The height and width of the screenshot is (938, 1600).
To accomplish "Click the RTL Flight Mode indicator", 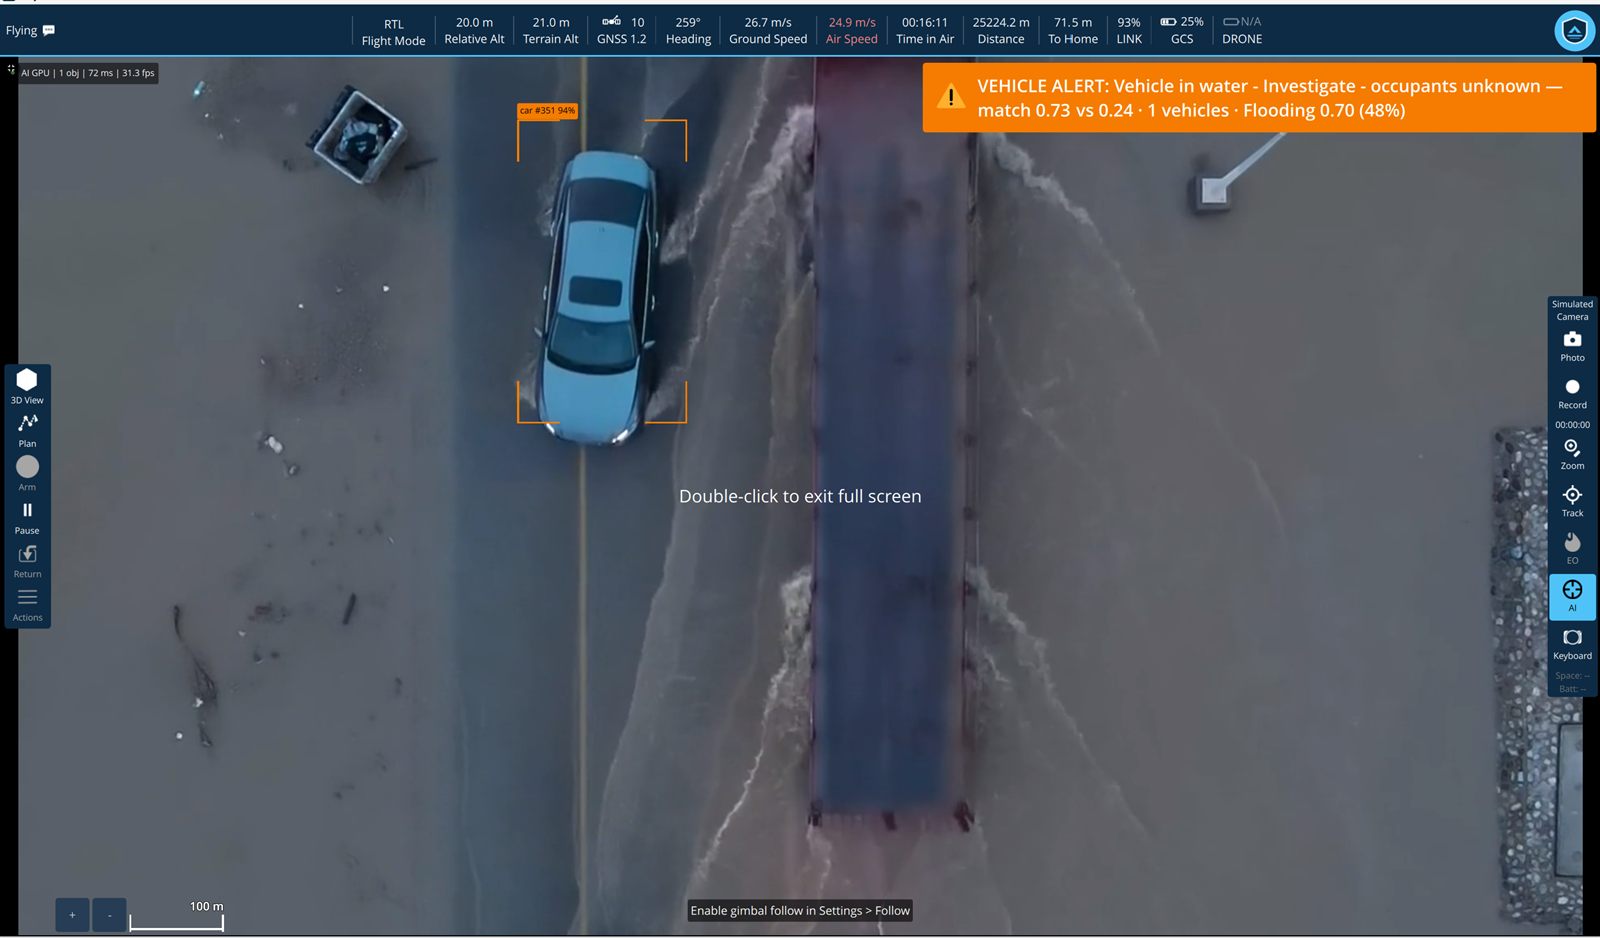I will (x=393, y=32).
